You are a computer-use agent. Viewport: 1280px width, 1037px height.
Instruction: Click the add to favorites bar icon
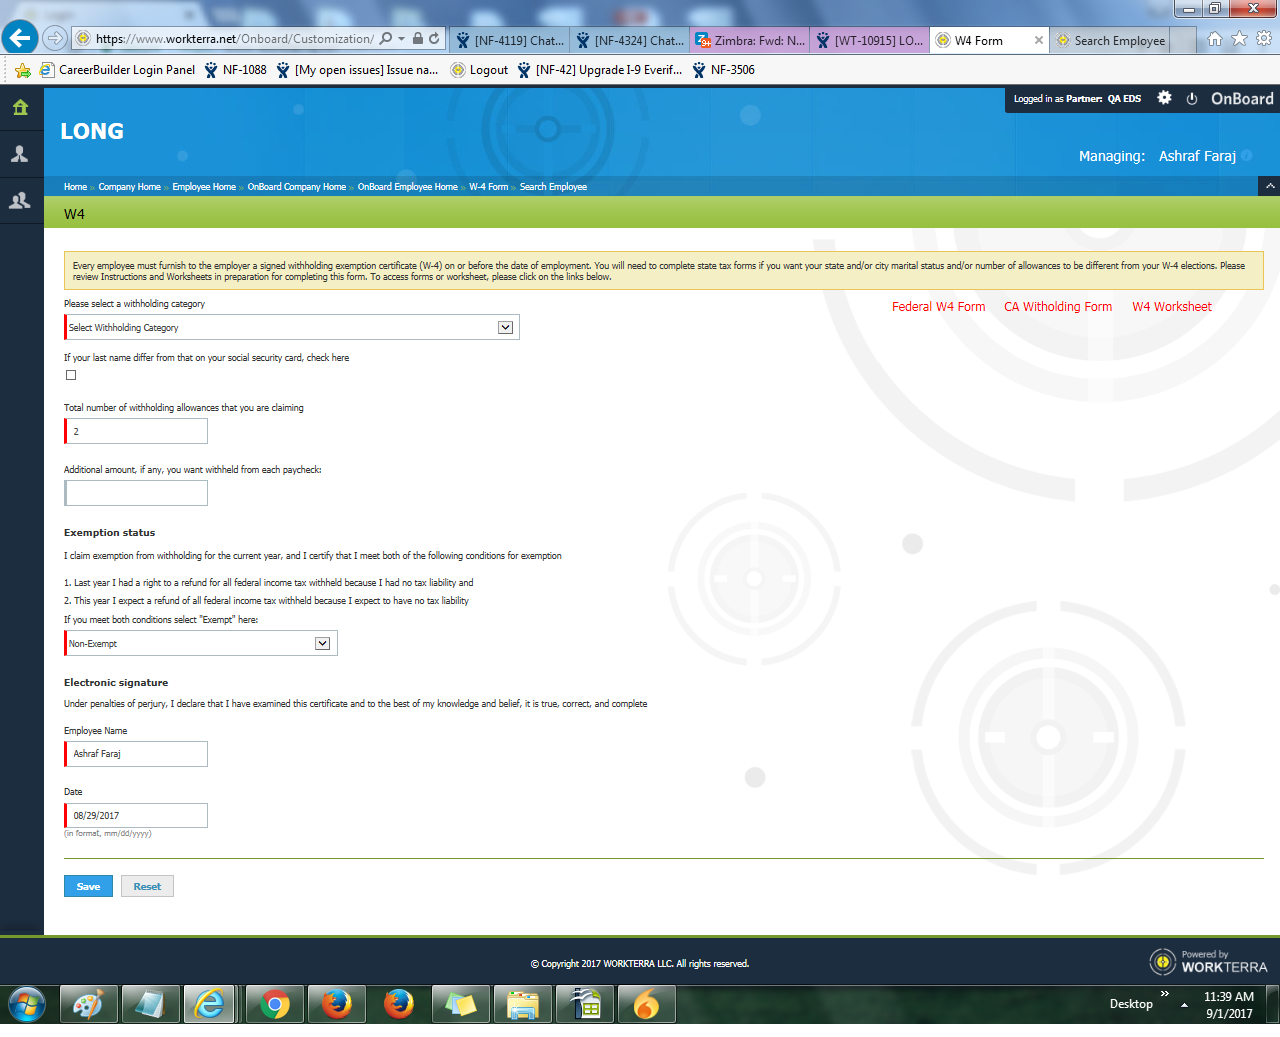click(22, 70)
